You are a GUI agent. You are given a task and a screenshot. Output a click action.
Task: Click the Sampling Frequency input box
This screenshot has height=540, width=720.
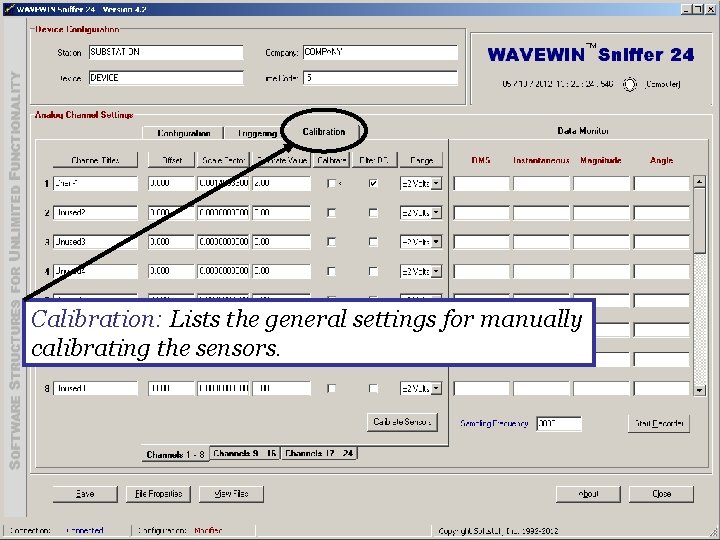559,423
